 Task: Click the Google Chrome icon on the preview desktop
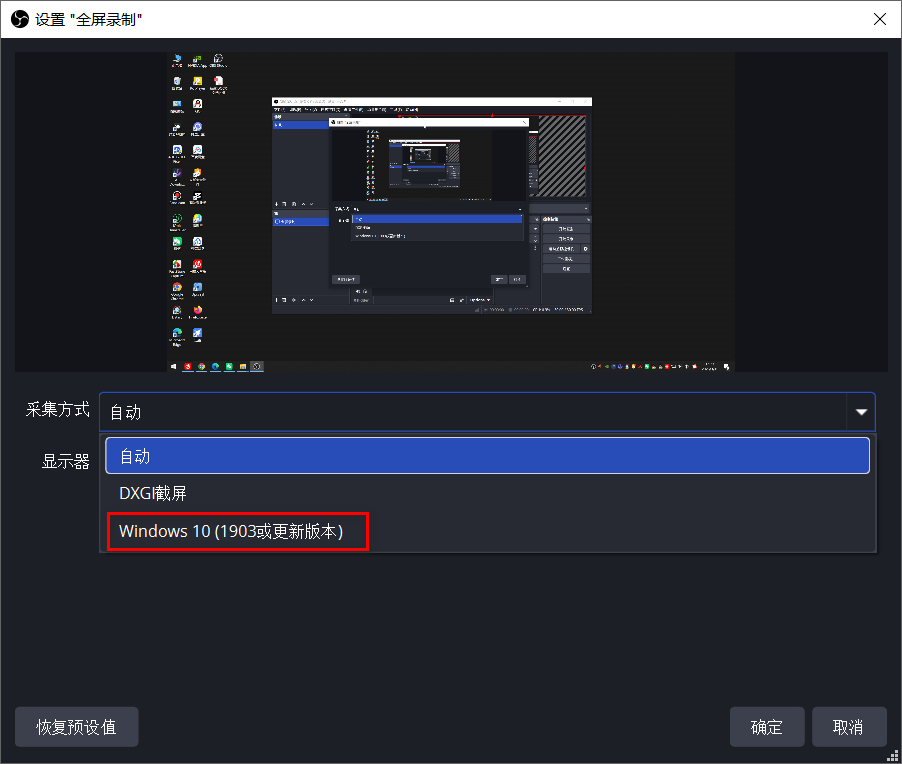[177, 287]
